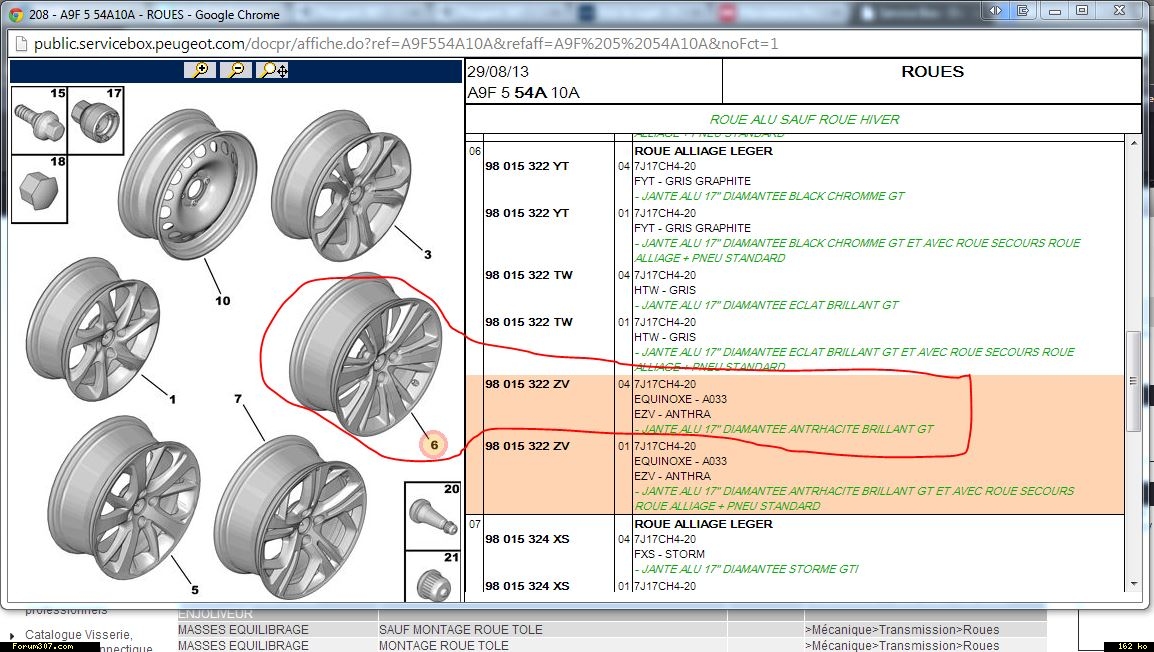Click the zoom in magnifier icon

(199, 70)
